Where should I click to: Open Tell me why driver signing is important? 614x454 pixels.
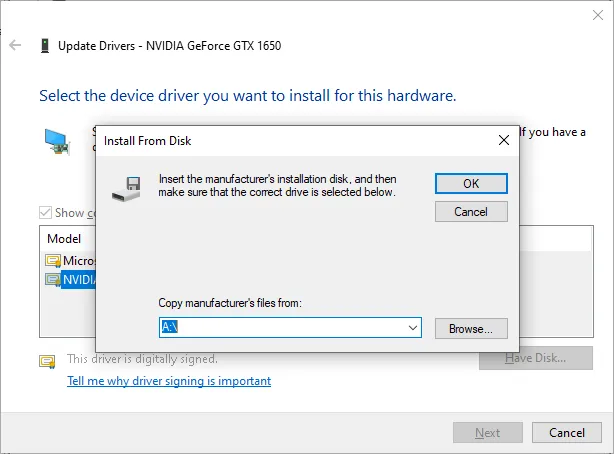click(168, 381)
